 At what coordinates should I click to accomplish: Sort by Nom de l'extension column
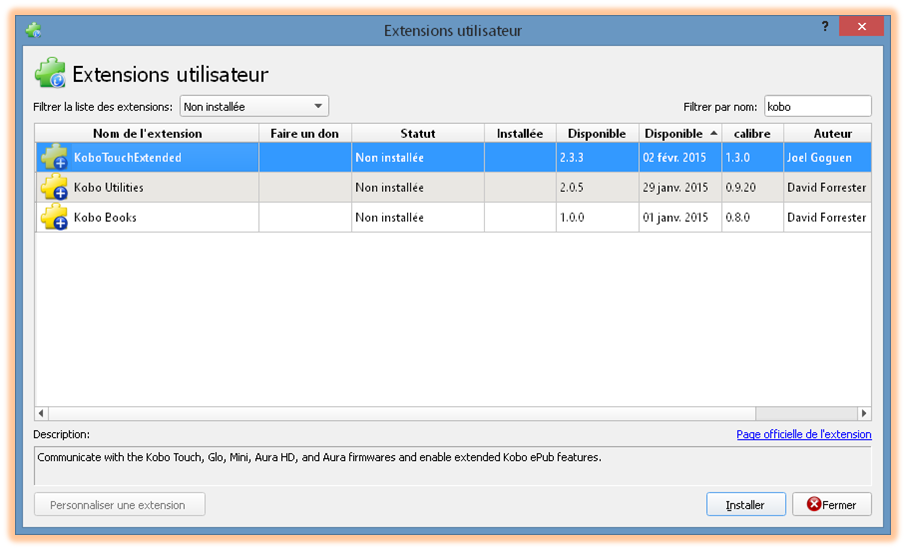(x=147, y=133)
